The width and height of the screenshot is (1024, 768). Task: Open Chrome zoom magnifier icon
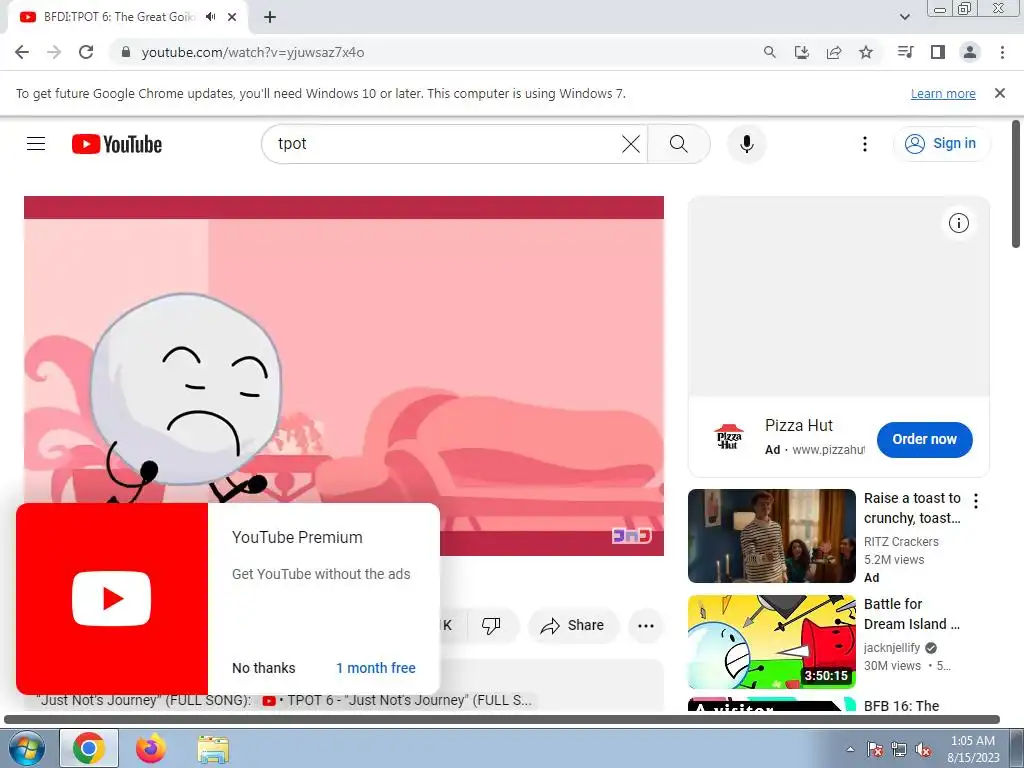click(x=769, y=52)
